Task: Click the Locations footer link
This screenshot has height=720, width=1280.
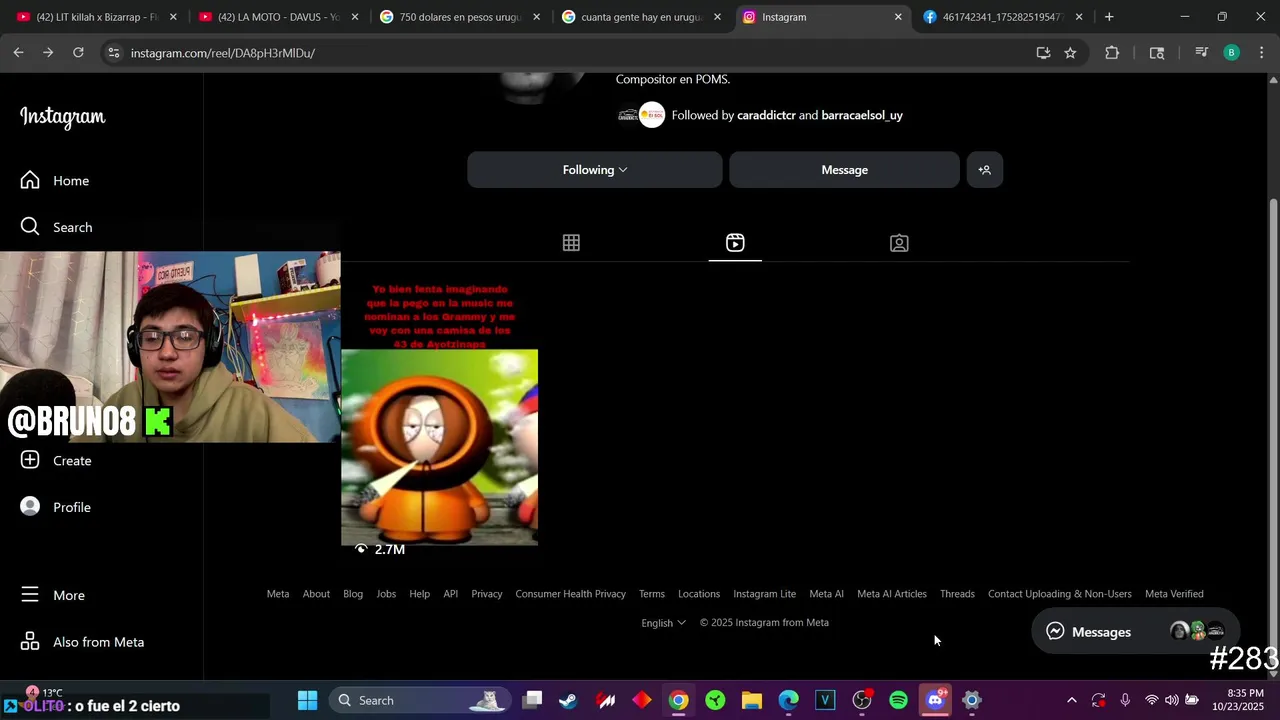Action: (699, 594)
